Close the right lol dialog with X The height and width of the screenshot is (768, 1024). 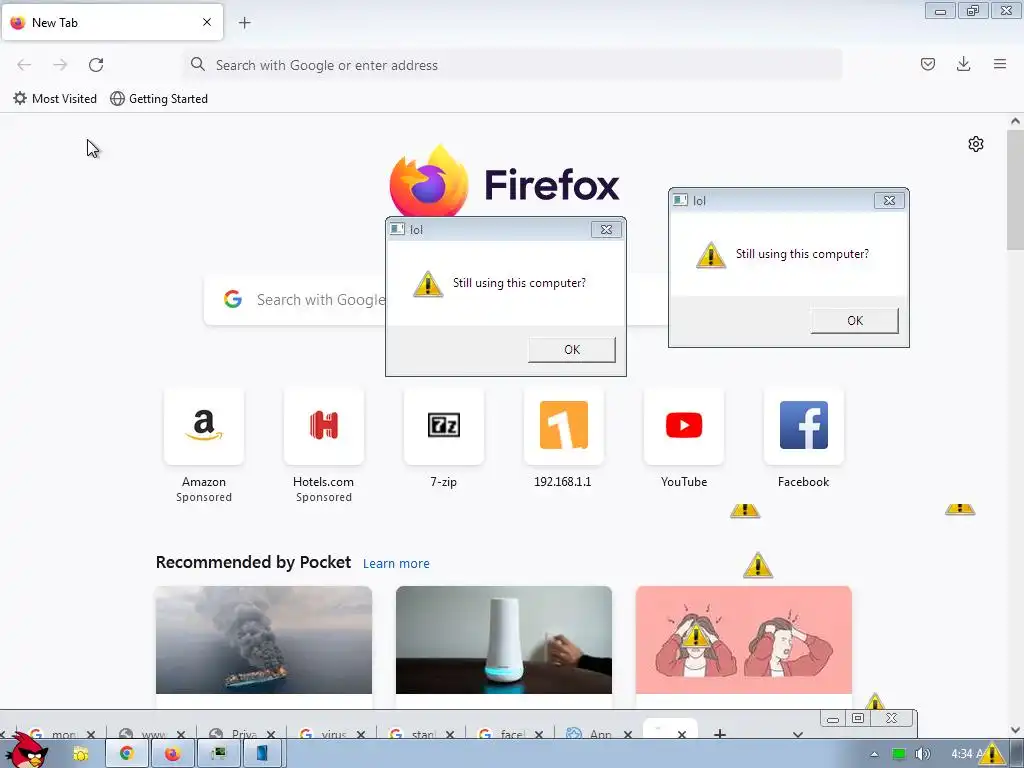pyautogui.click(x=889, y=200)
